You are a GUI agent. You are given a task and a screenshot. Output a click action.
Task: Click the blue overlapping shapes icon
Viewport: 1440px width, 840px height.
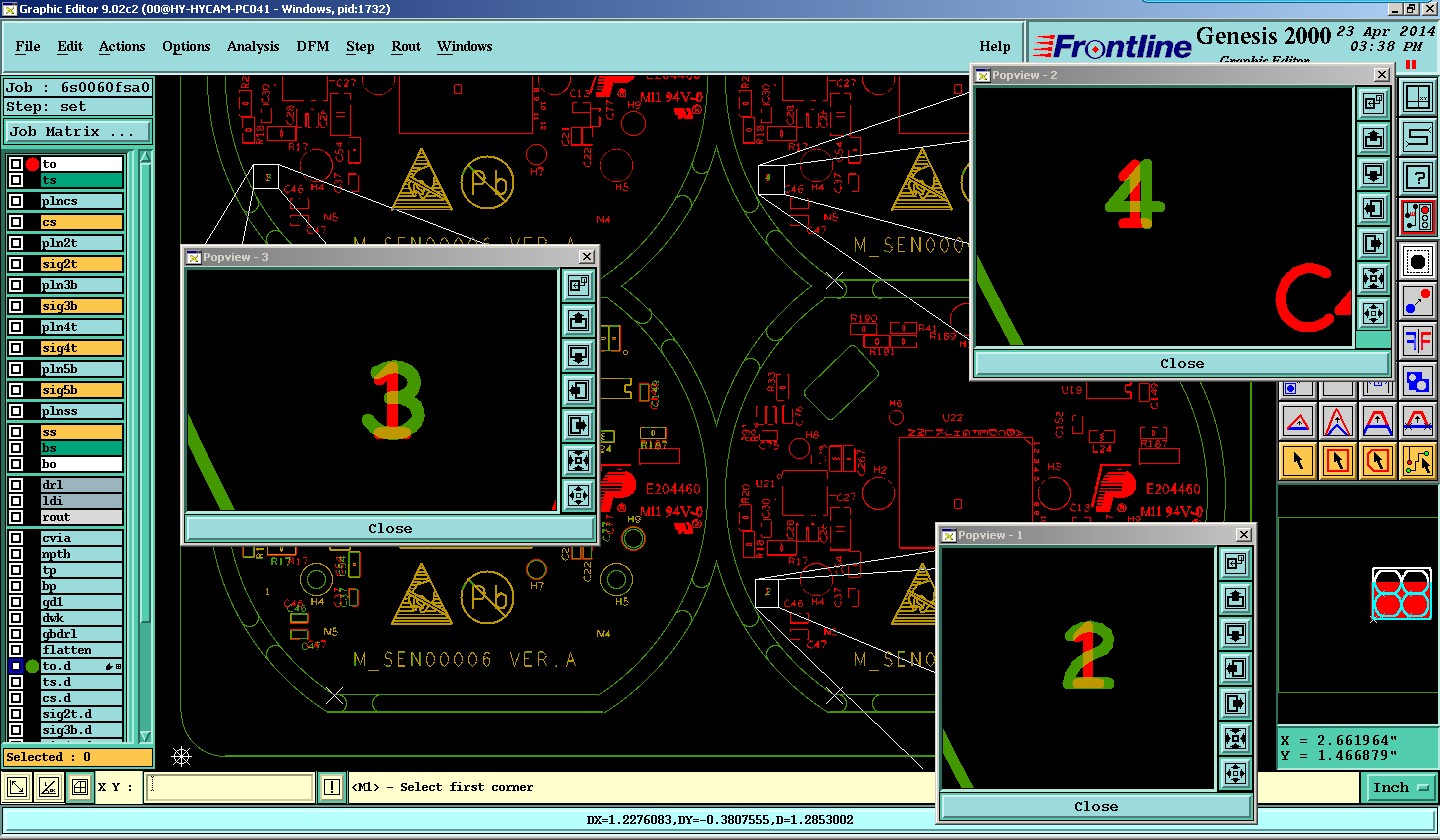tap(1417, 381)
